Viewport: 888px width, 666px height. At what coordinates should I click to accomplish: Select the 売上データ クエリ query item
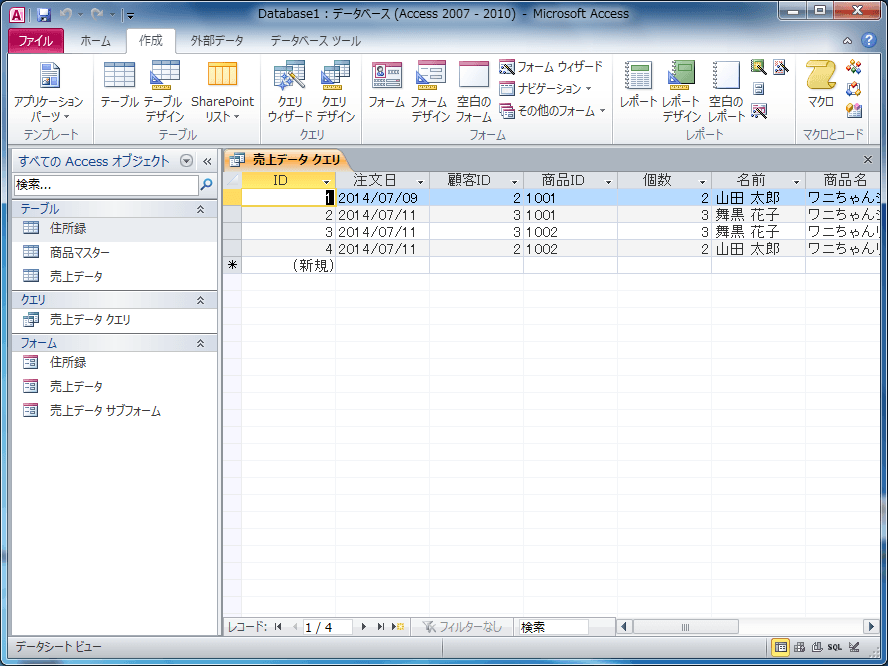tap(114, 320)
